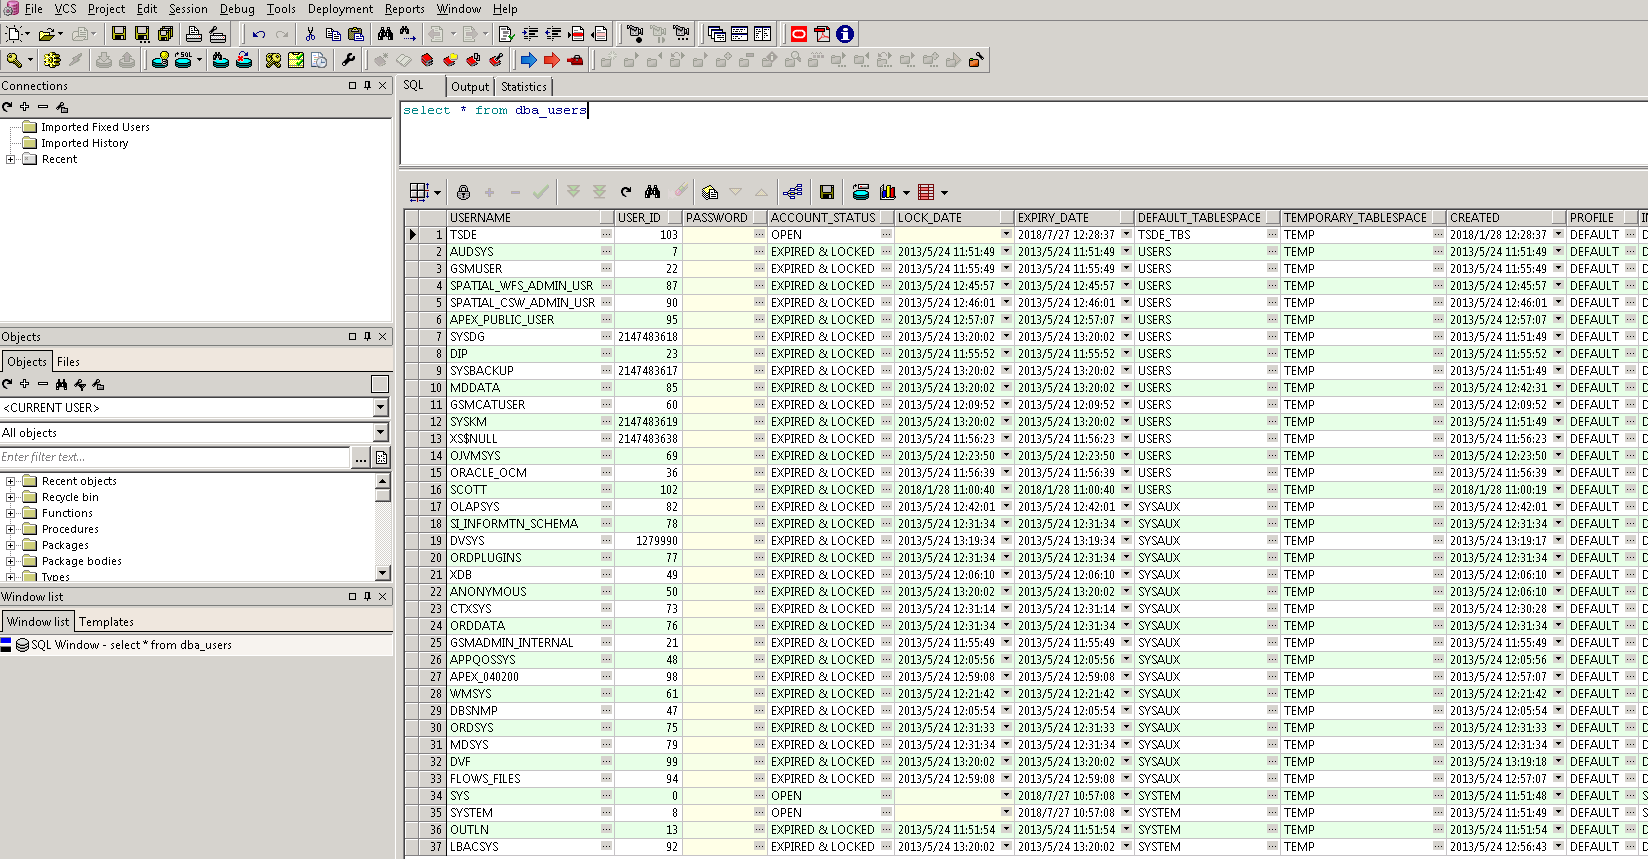Click the Enter filter text field
Screen dimensions: 1648x859
175,457
